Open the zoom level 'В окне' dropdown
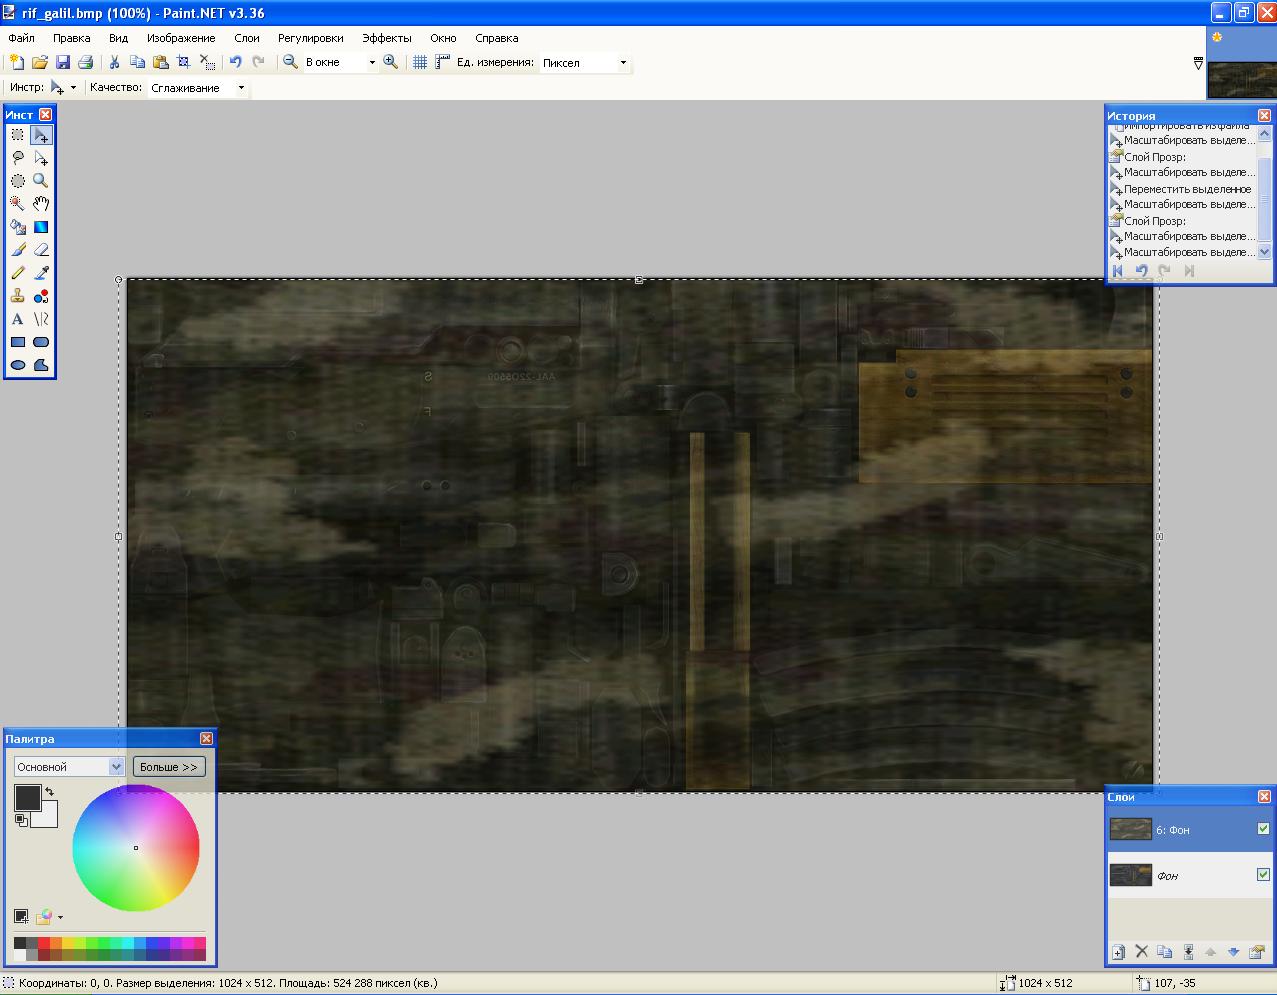 (x=372, y=62)
